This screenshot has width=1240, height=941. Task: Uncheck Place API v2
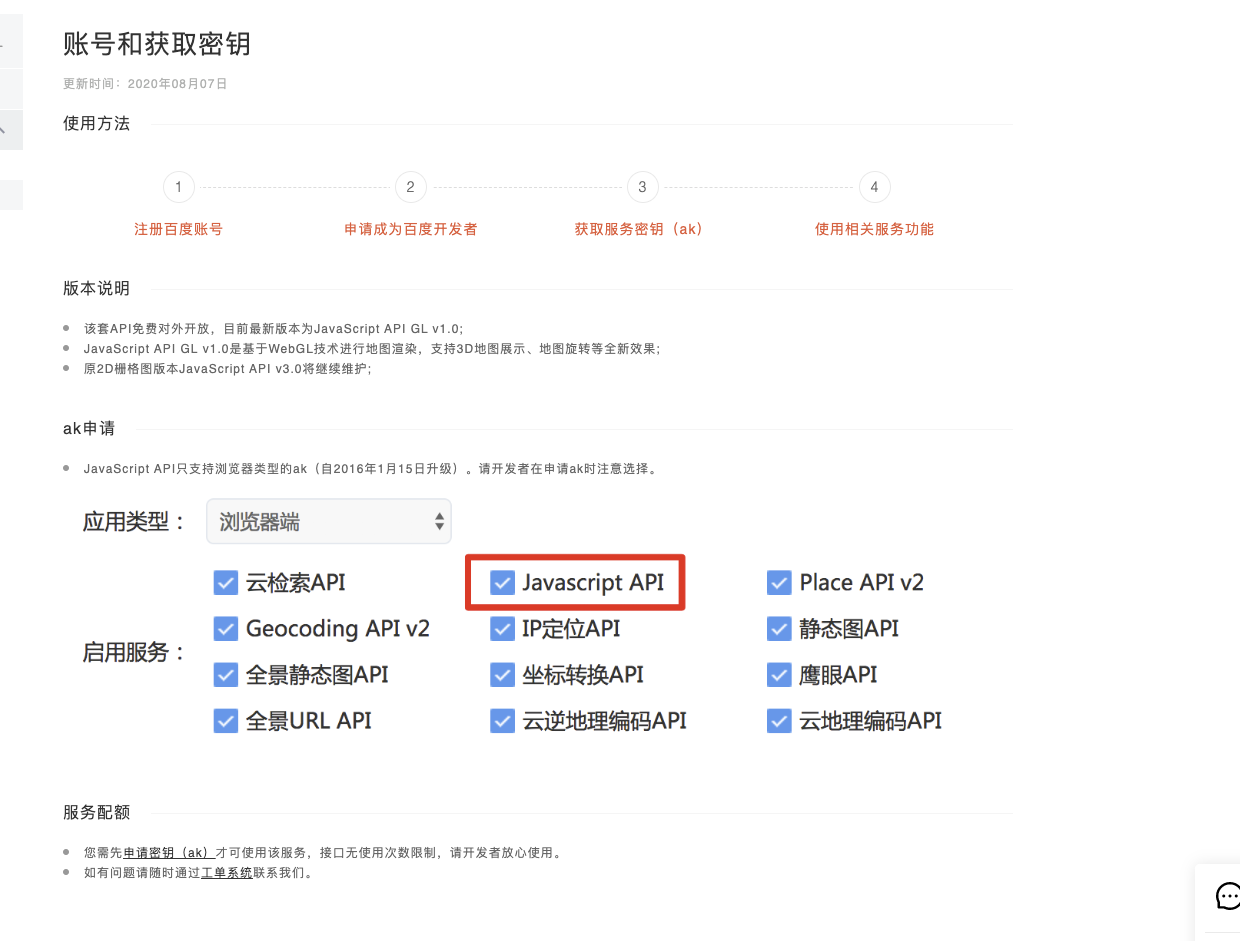pyautogui.click(x=779, y=582)
